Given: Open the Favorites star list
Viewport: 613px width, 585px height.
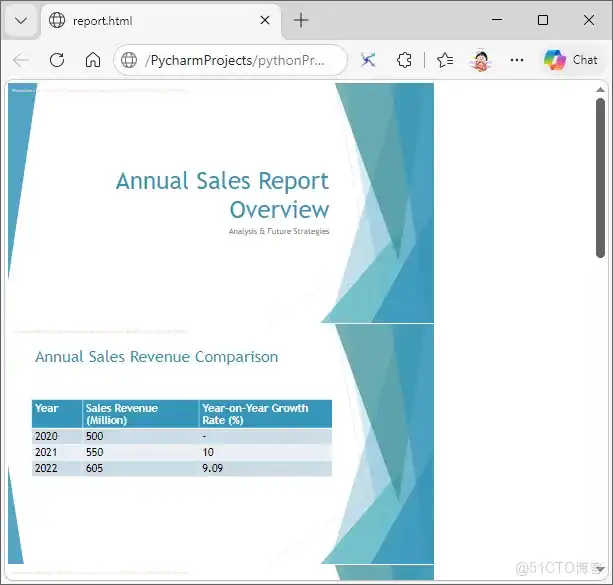Looking at the screenshot, I should (x=445, y=60).
